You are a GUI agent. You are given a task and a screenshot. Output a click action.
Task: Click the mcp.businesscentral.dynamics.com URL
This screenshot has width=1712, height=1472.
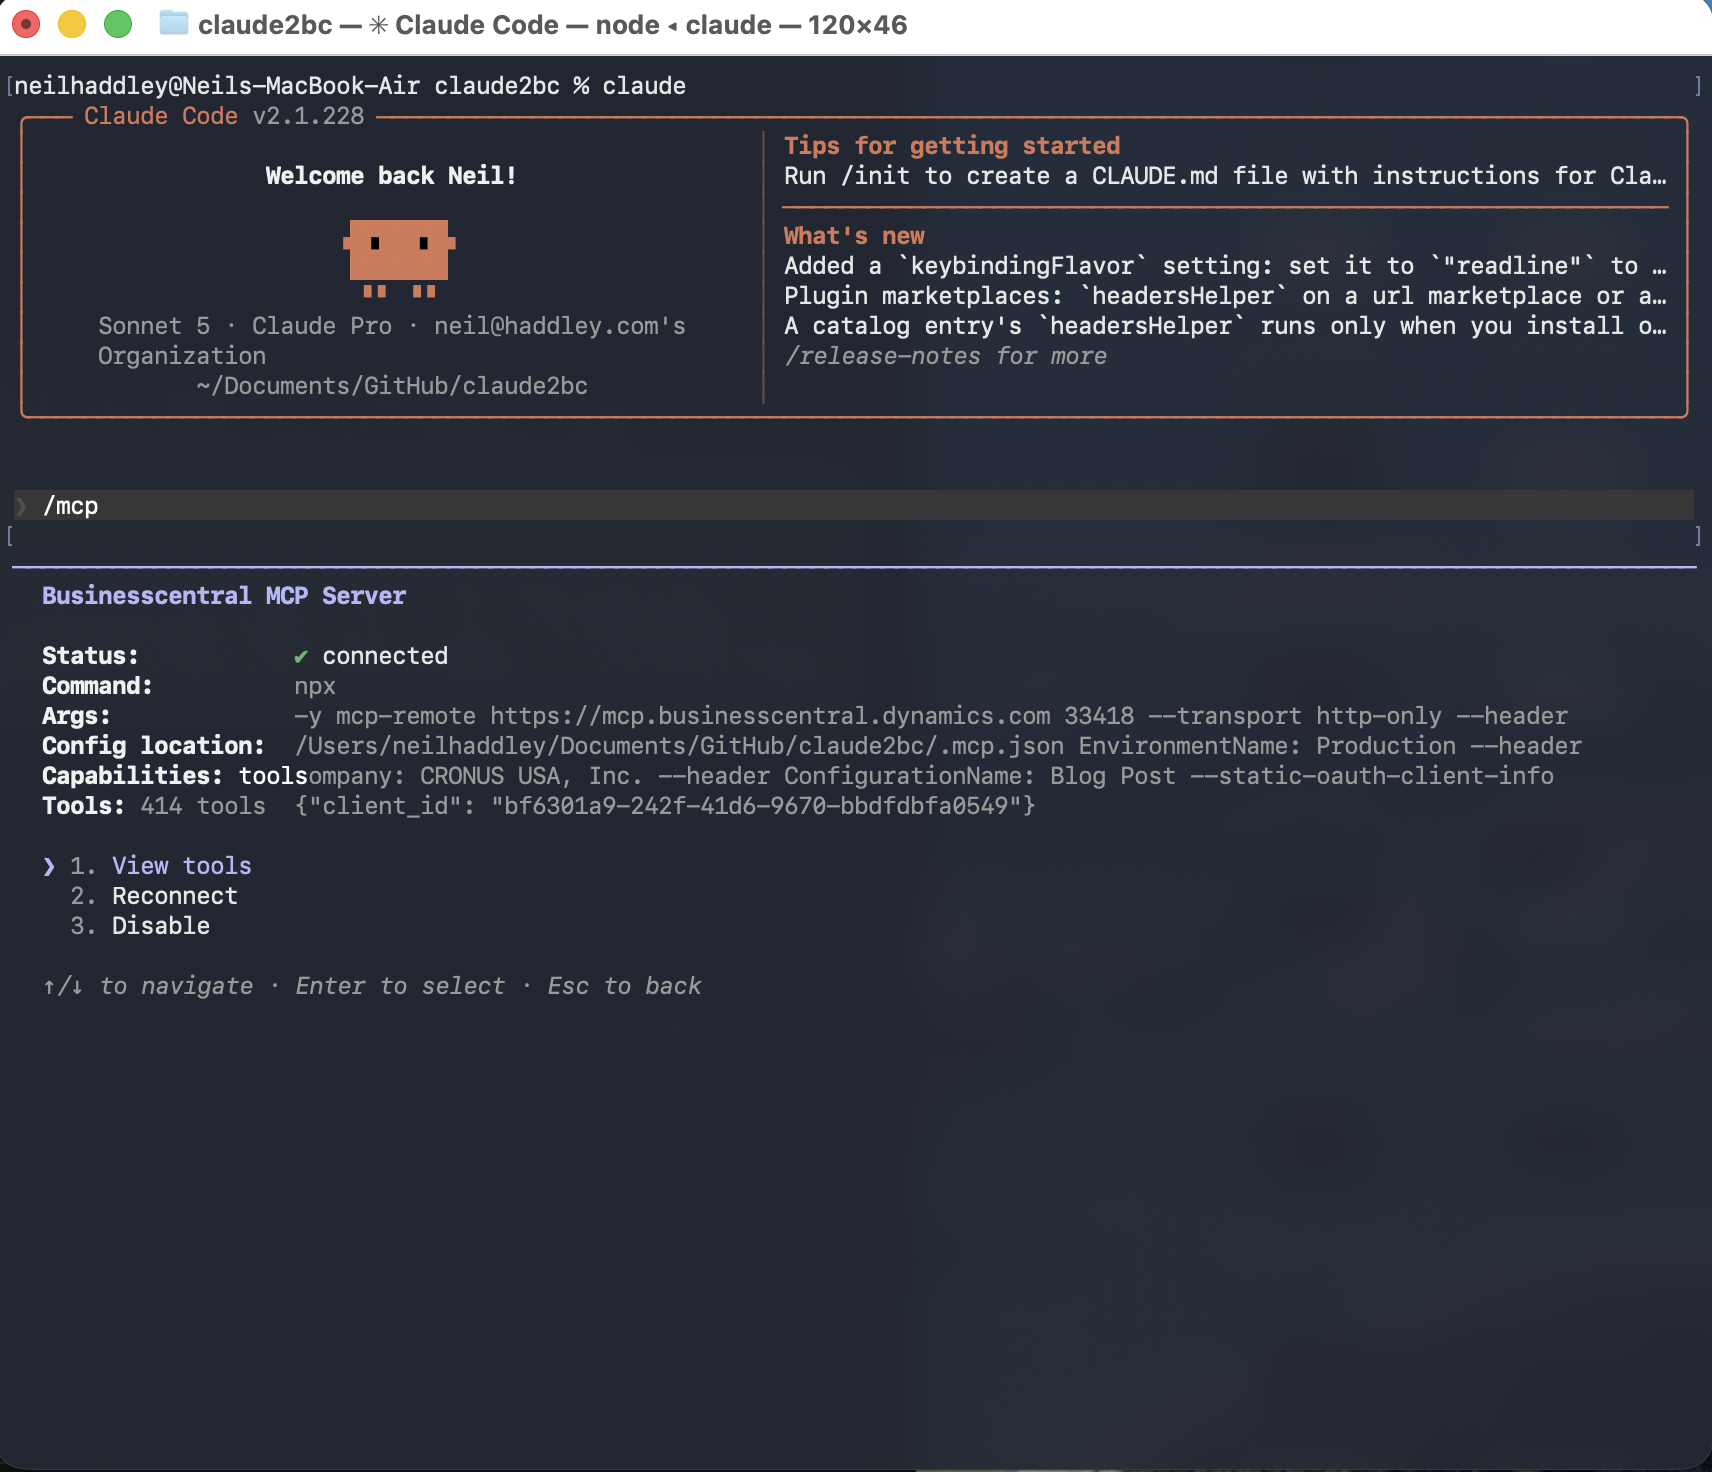(x=770, y=716)
